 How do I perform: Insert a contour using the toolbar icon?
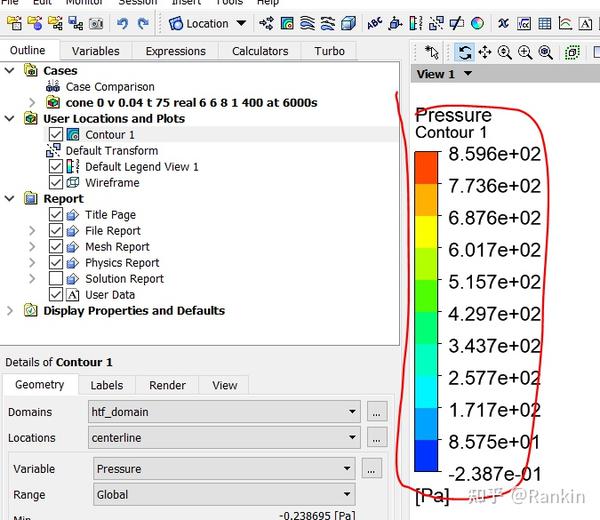tap(287, 24)
